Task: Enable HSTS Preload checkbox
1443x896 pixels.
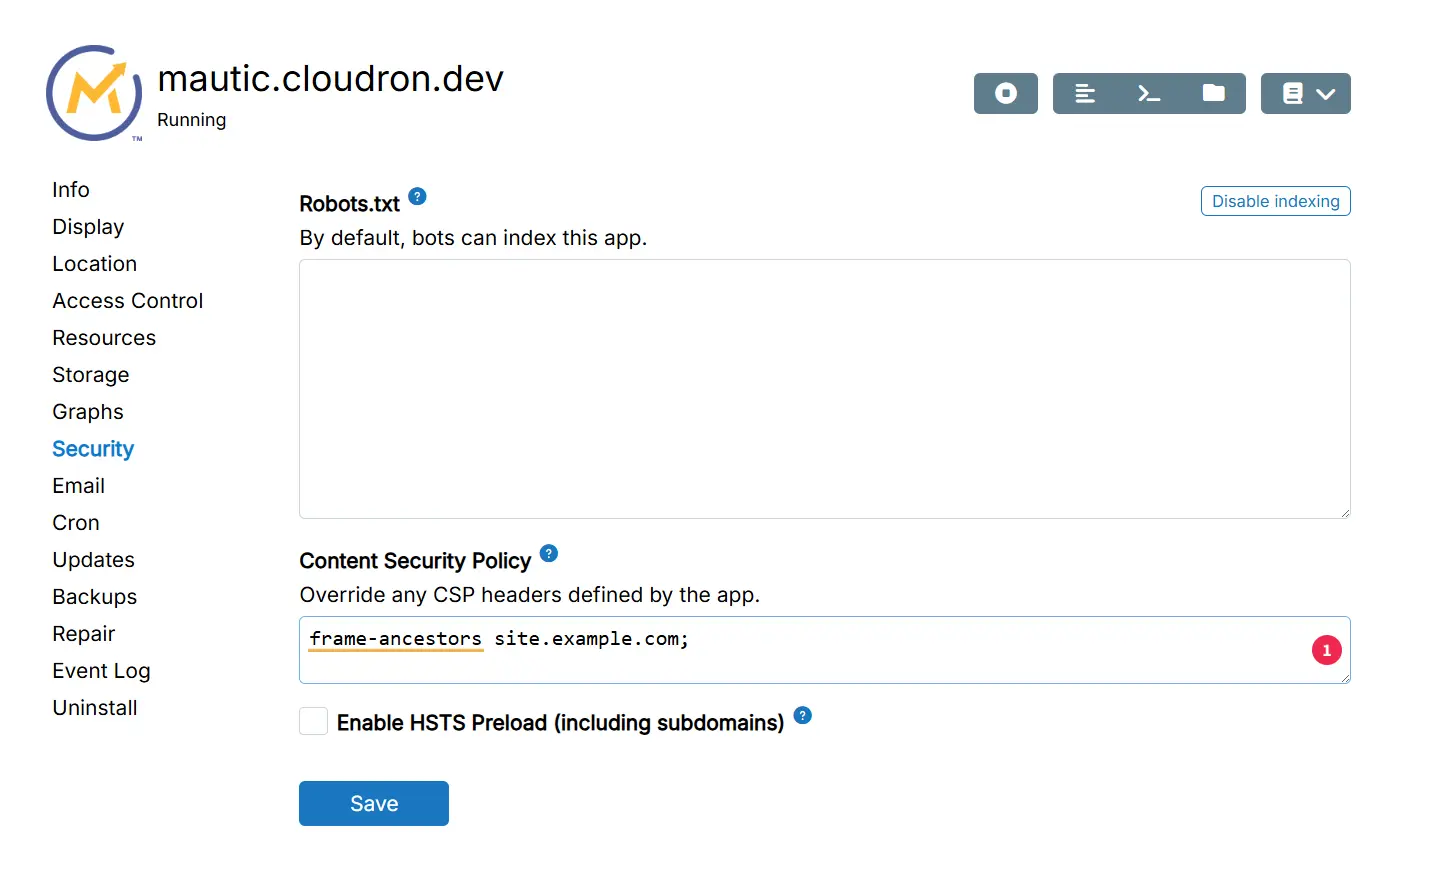Action: point(314,721)
